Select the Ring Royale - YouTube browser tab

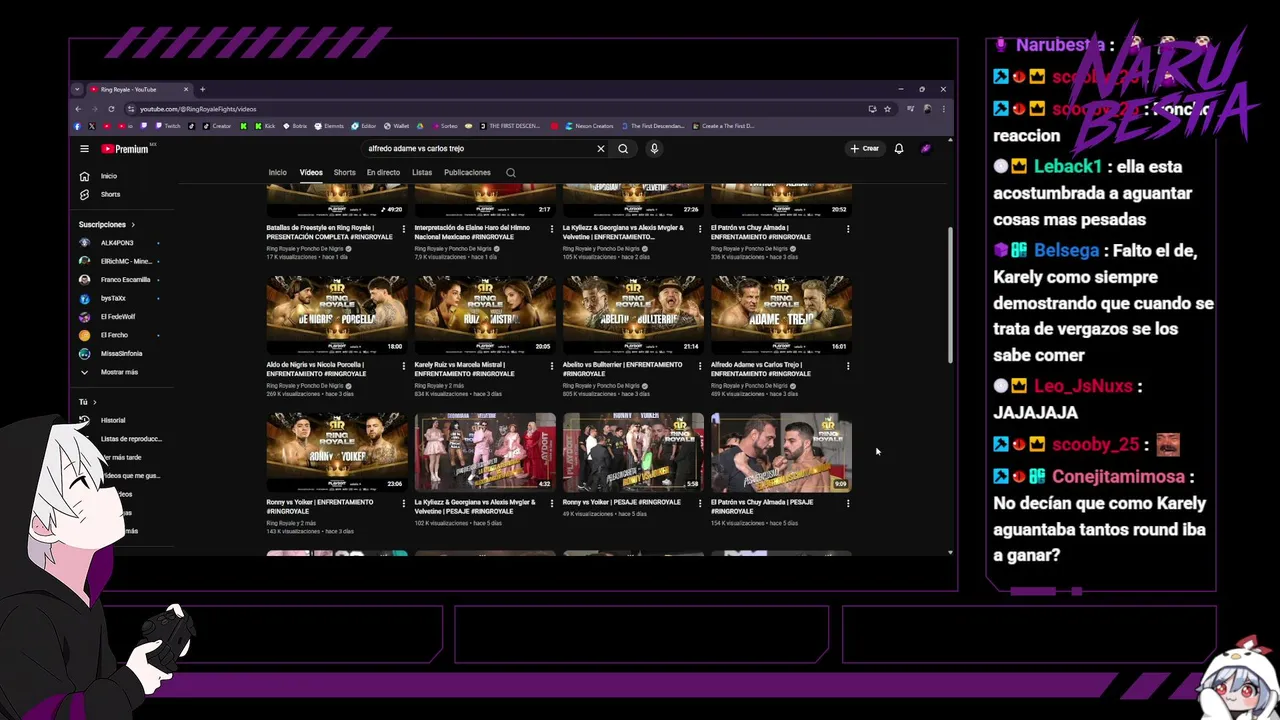coord(138,89)
